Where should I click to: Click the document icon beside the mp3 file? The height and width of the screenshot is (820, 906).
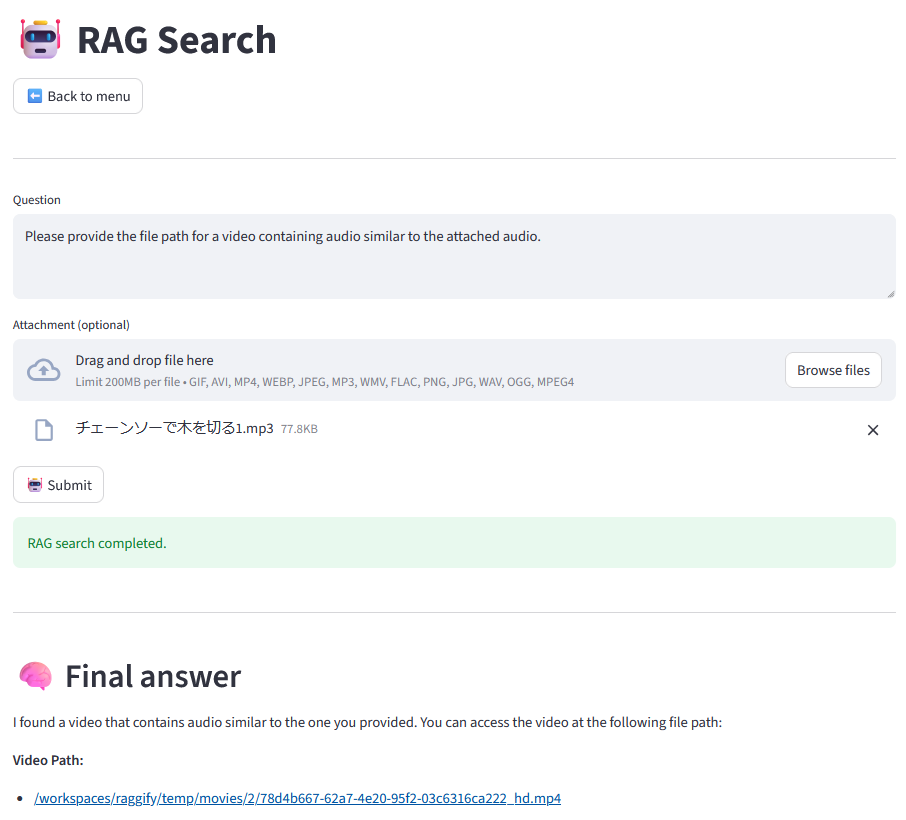(44, 430)
